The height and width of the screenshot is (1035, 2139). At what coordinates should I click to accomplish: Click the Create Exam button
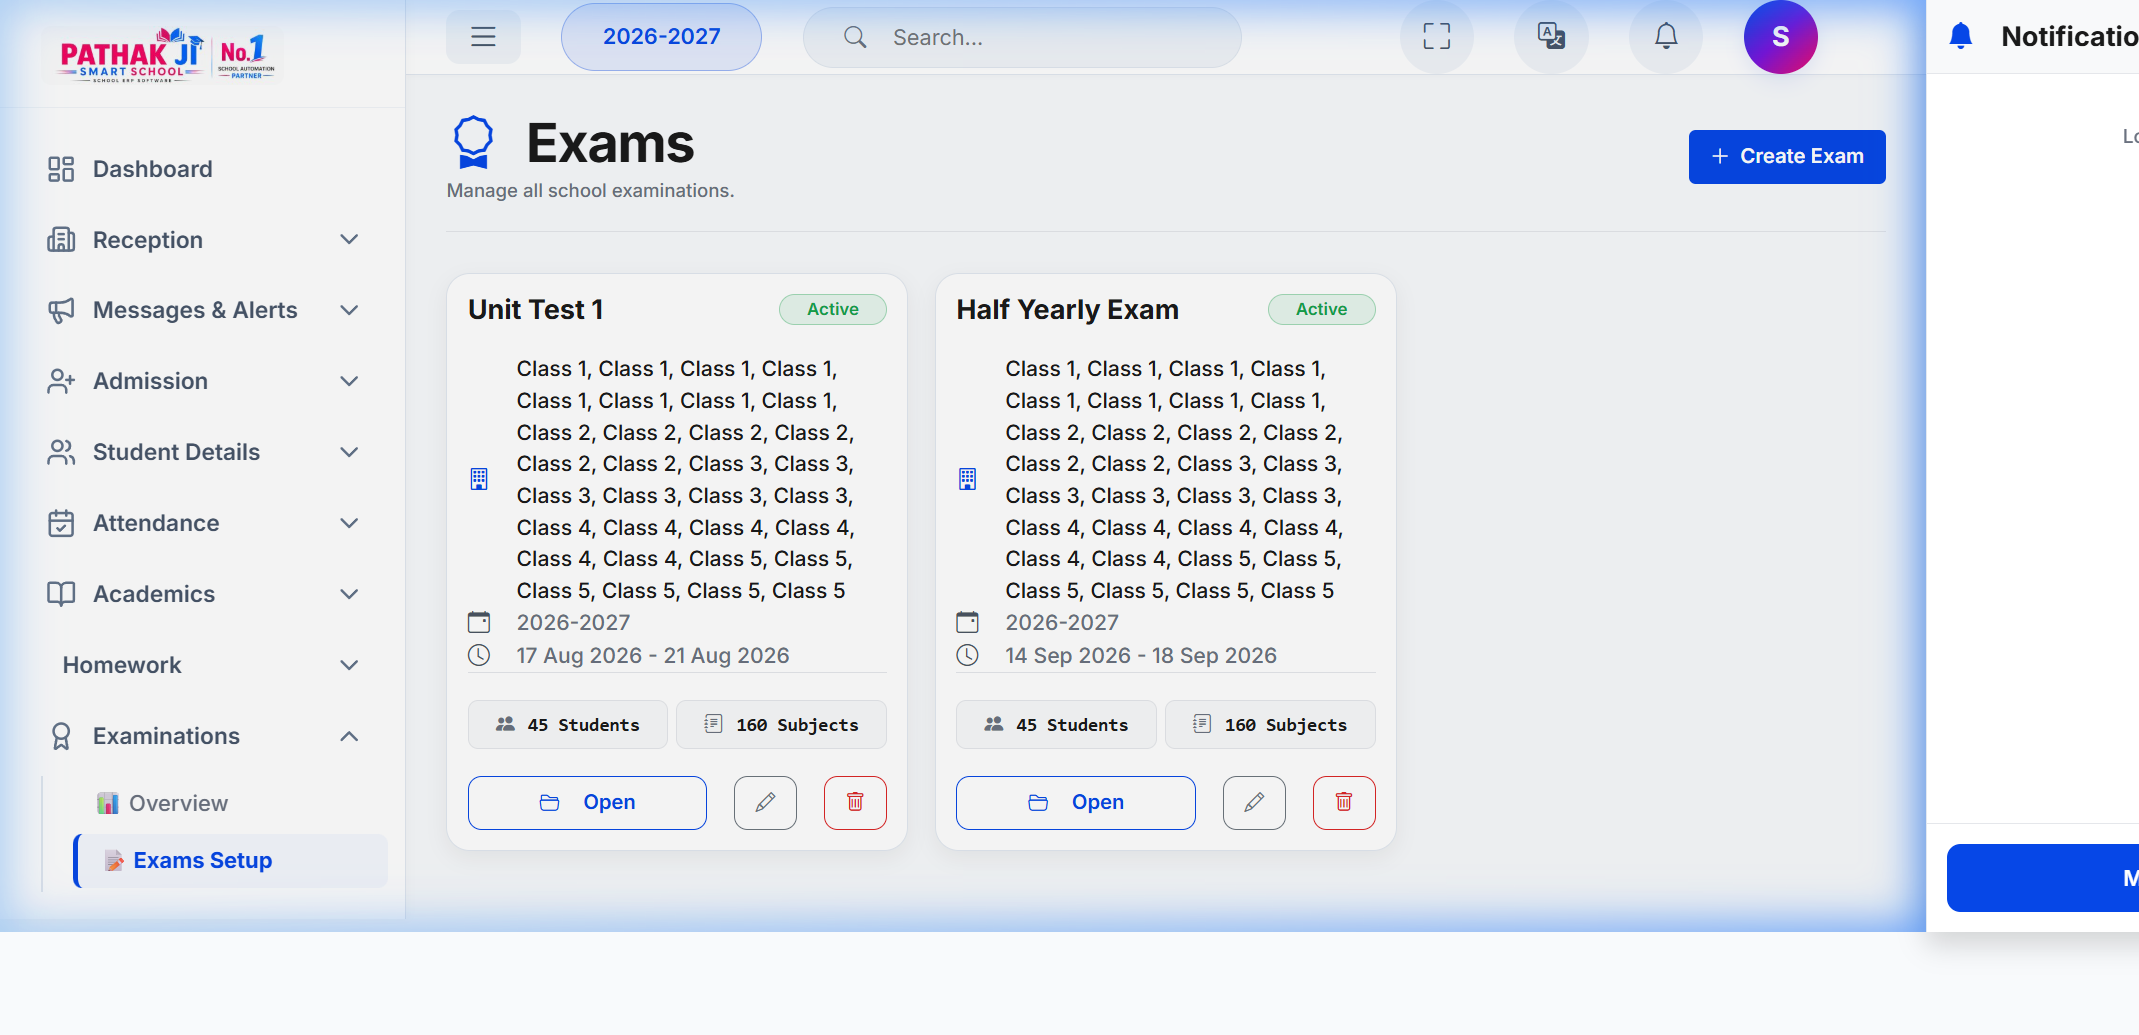click(1787, 157)
